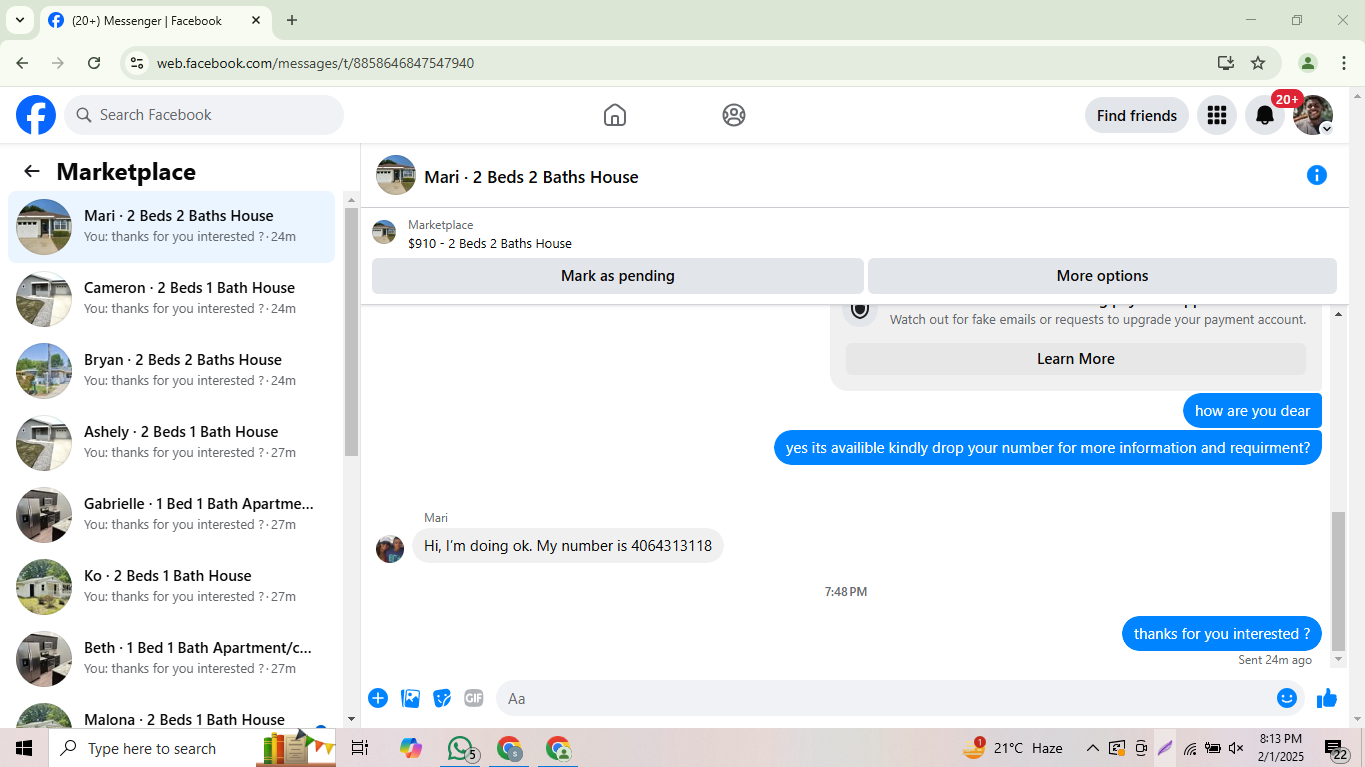Screen dimensions: 1365x767
Task: Open the notifications bell icon
Action: coord(1265,115)
